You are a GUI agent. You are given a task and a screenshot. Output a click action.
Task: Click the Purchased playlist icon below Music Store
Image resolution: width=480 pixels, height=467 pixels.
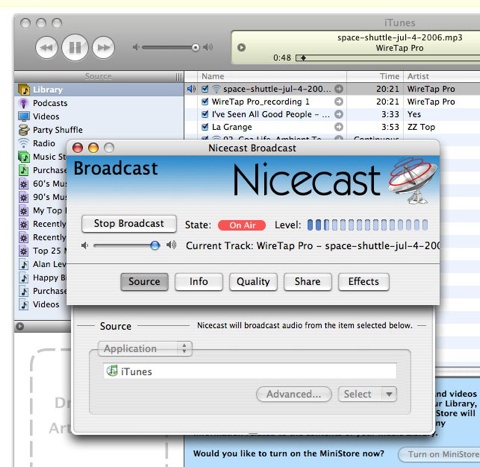24,170
